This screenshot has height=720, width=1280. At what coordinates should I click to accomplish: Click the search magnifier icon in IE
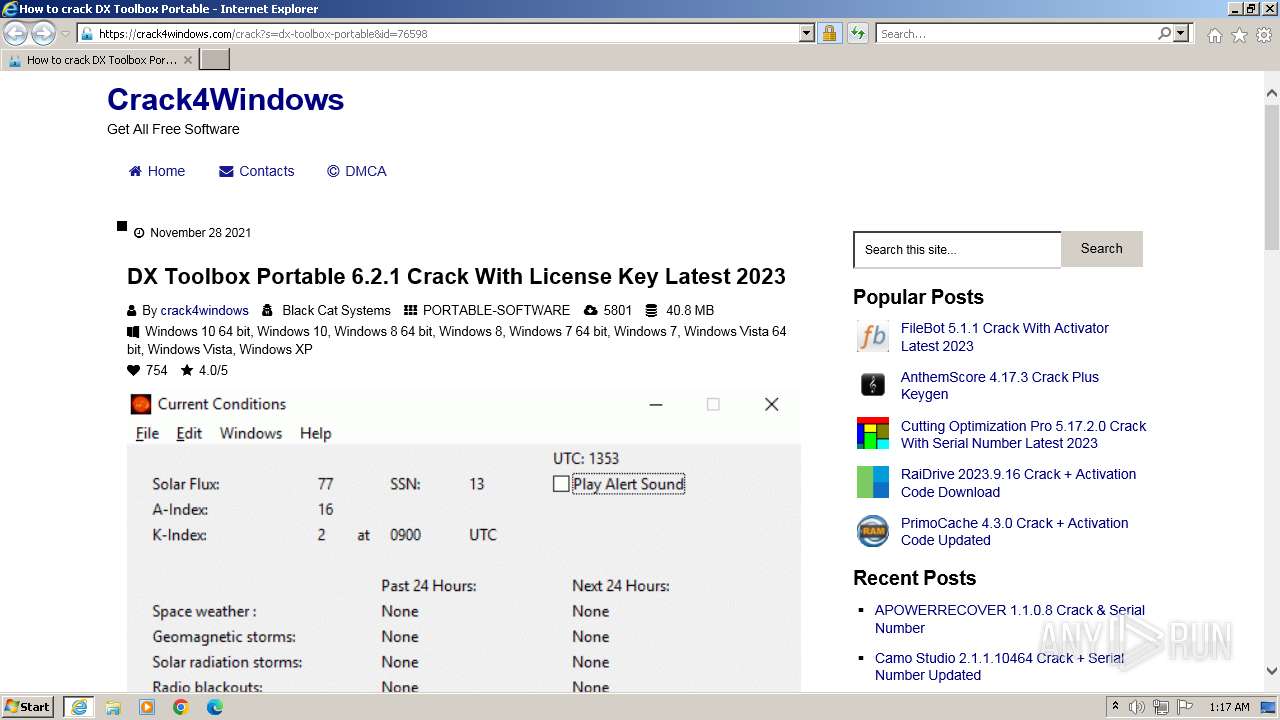1164,33
